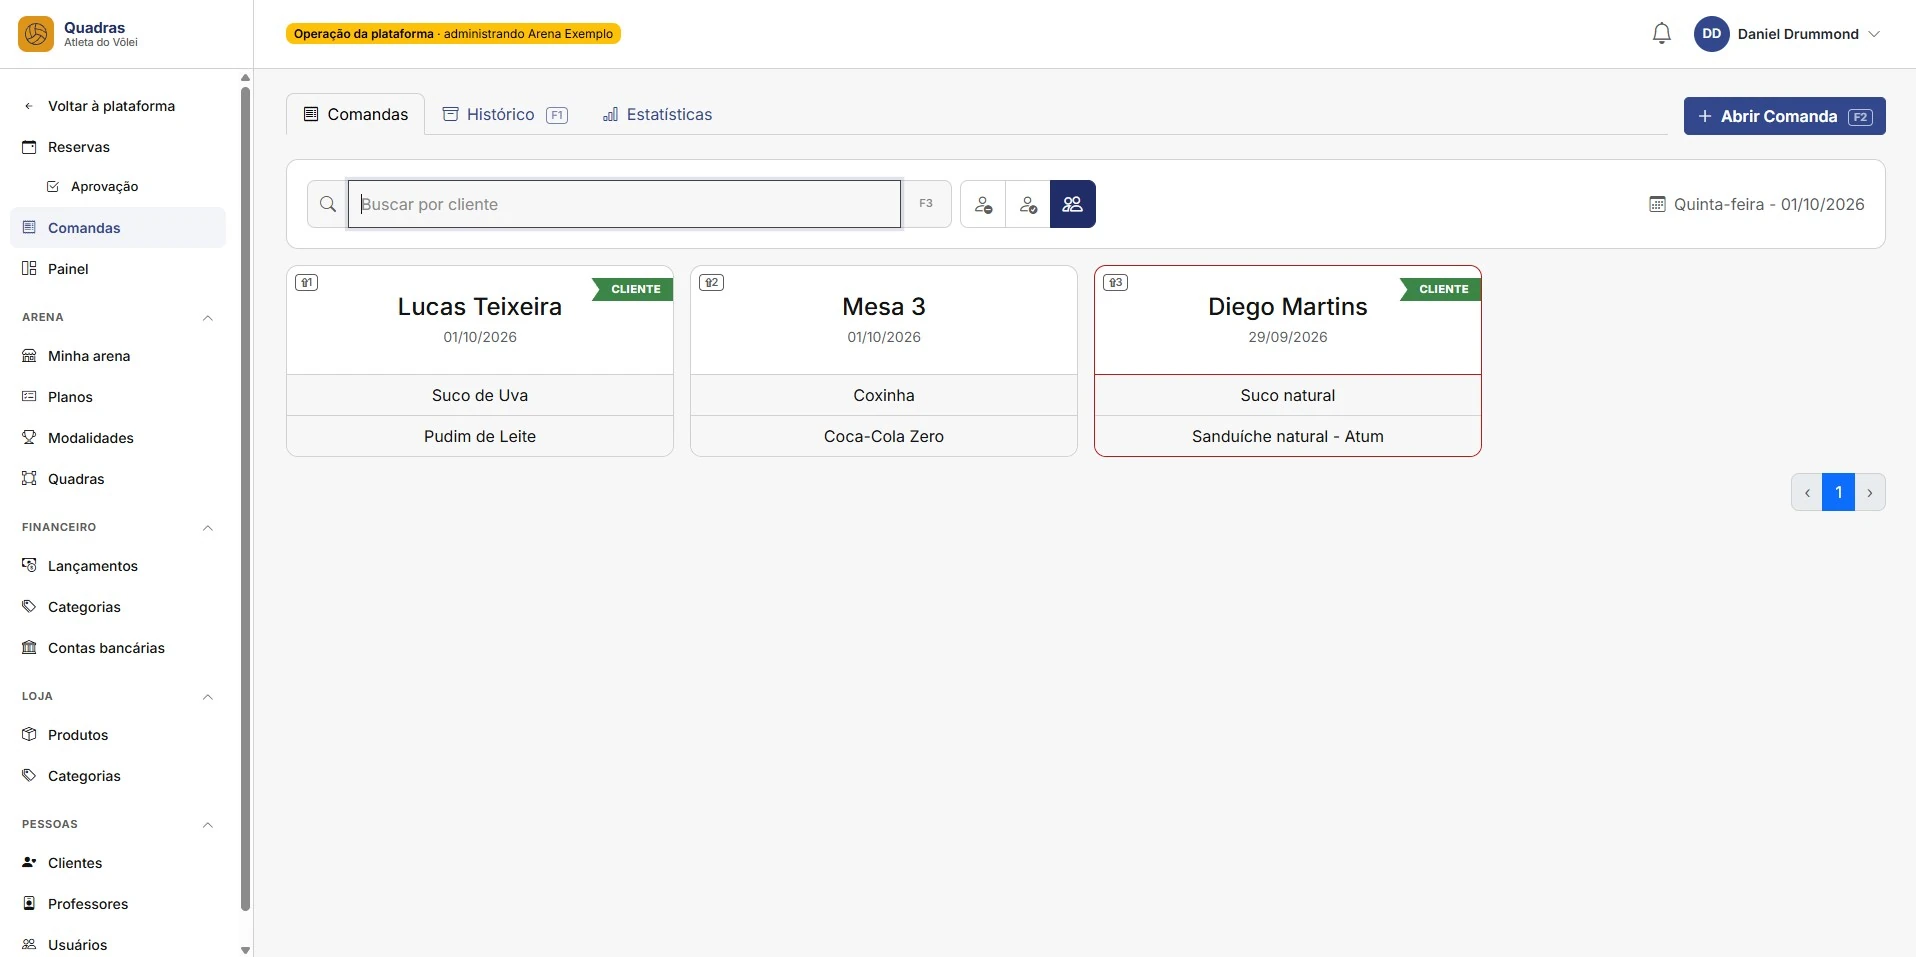The image size is (1916, 957).
Task: Switch to the Estatísticas tab
Action: point(657,115)
